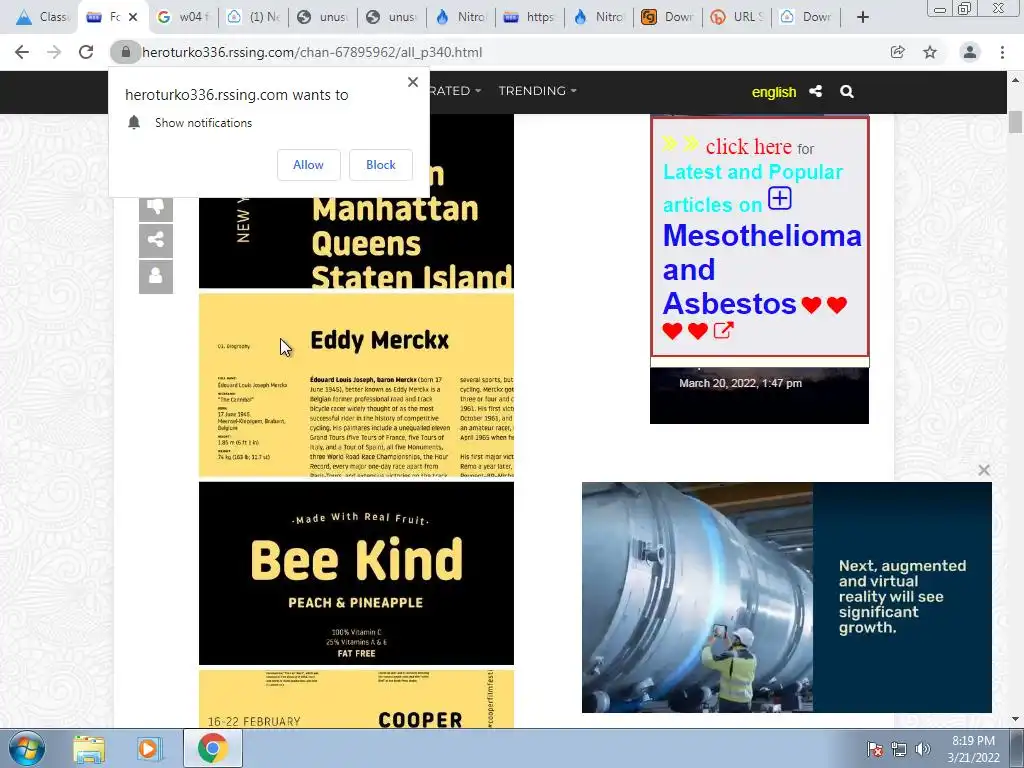The width and height of the screenshot is (1024, 768).
Task: Select the english language link
Action: pos(774,92)
